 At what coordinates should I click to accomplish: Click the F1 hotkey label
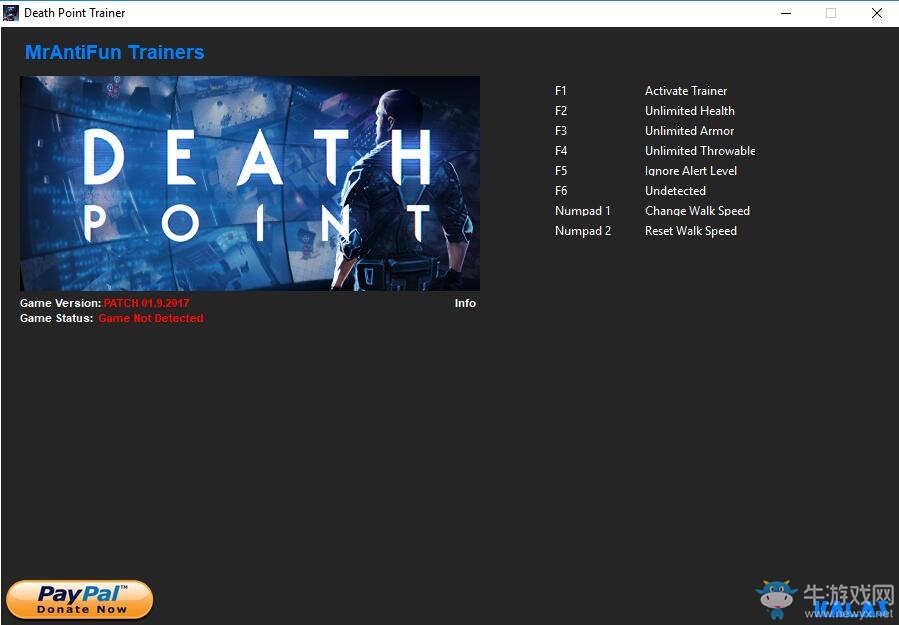pos(561,91)
